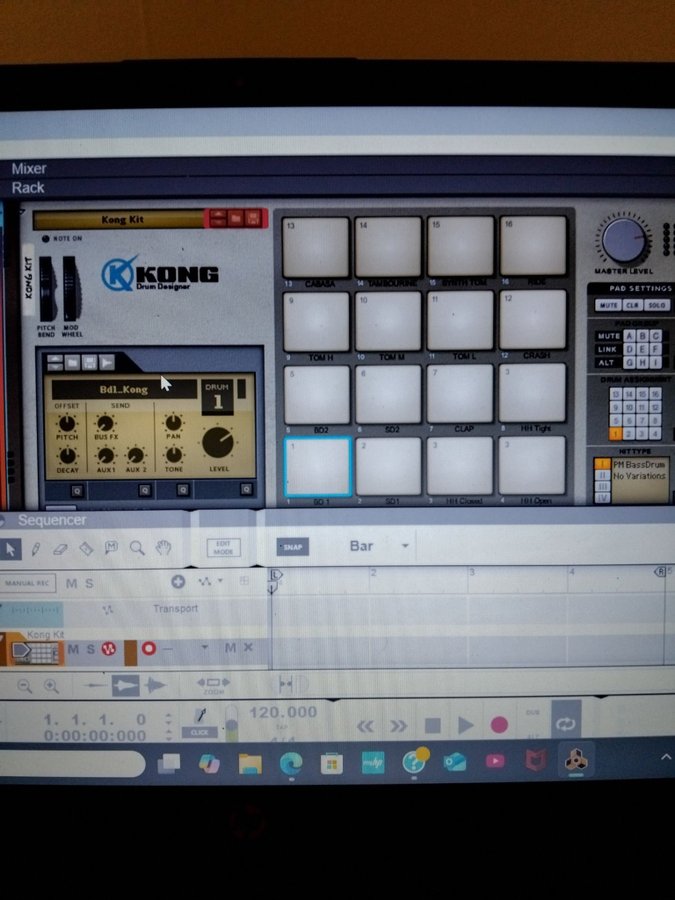Toggle record enable on Kong Kit track
The image size is (675, 900).
pos(149,649)
